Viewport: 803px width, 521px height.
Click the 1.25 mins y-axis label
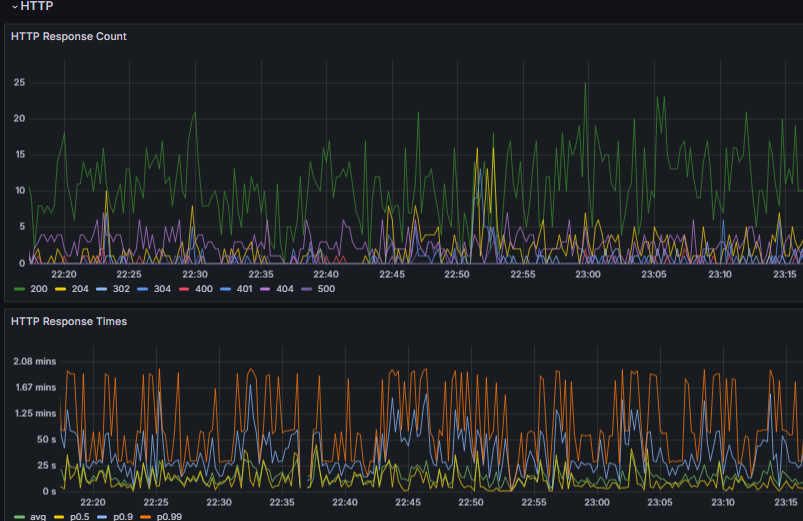coord(35,413)
